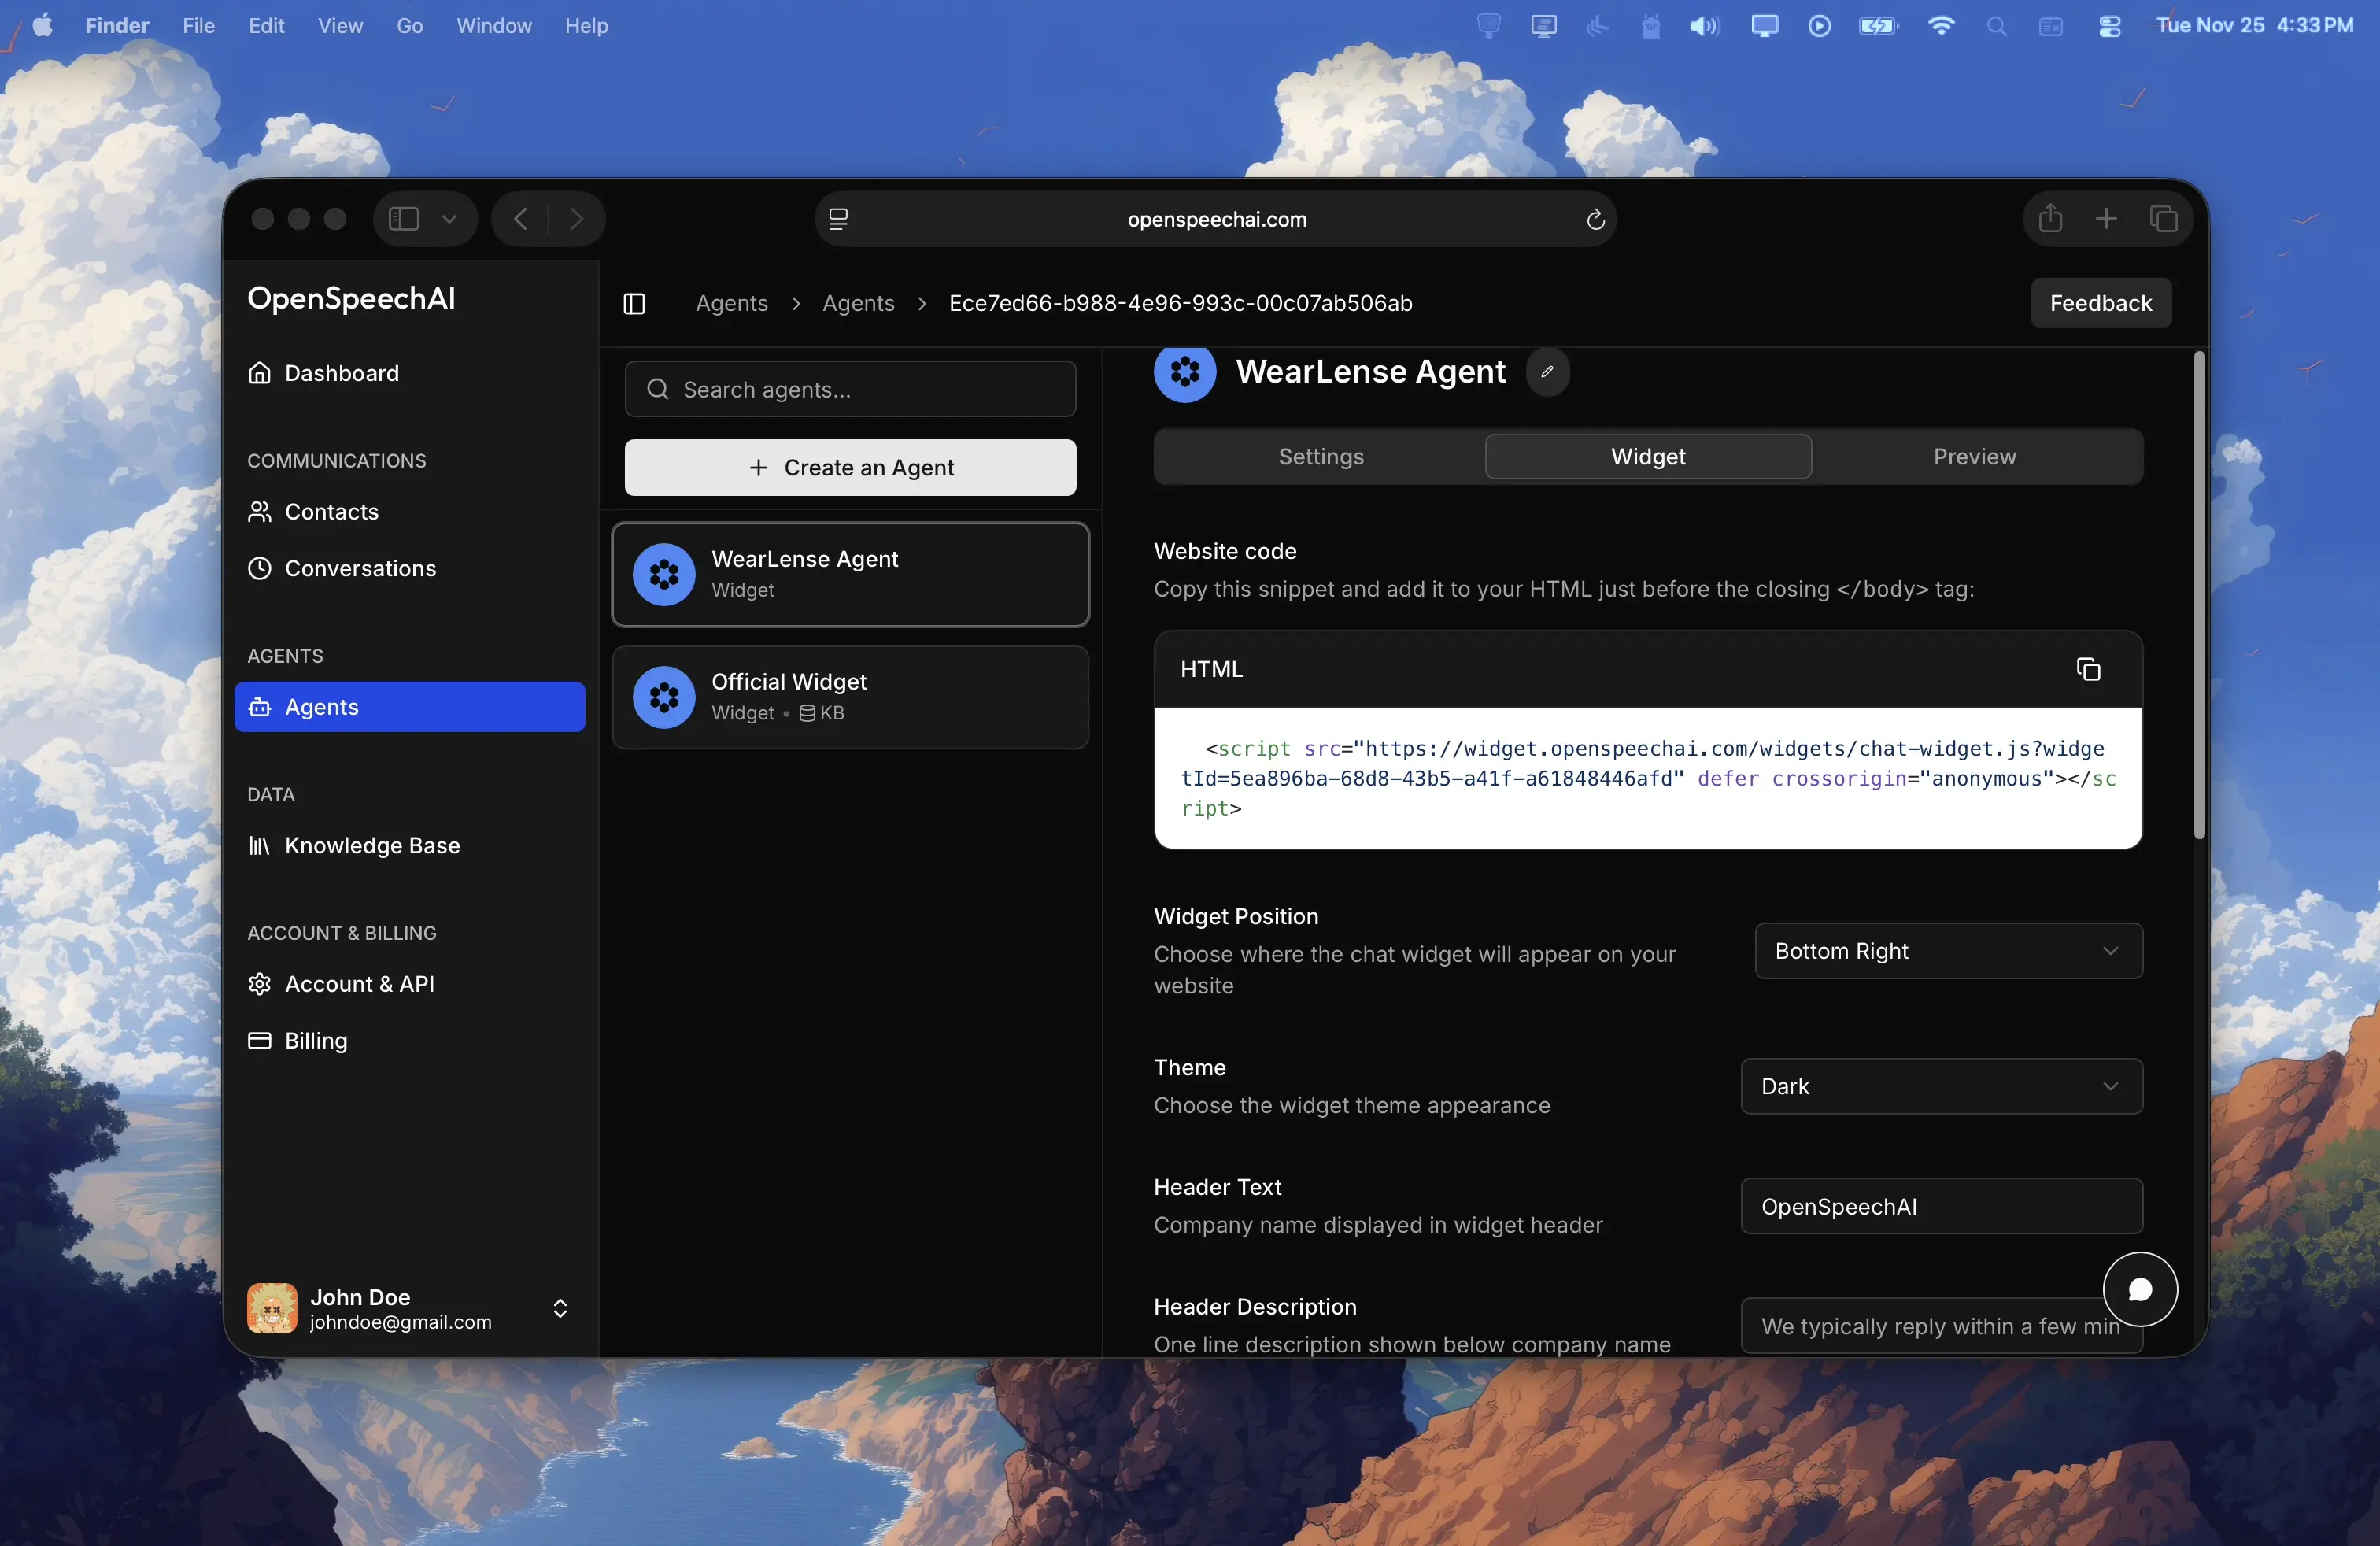Reload the openspeechai.com page
This screenshot has width=2380, height=1546.
click(x=1595, y=219)
